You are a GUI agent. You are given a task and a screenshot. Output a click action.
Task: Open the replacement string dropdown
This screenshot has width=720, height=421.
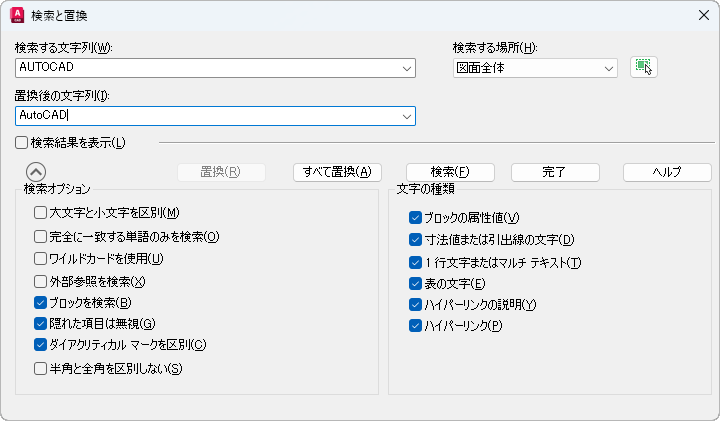coord(406,116)
